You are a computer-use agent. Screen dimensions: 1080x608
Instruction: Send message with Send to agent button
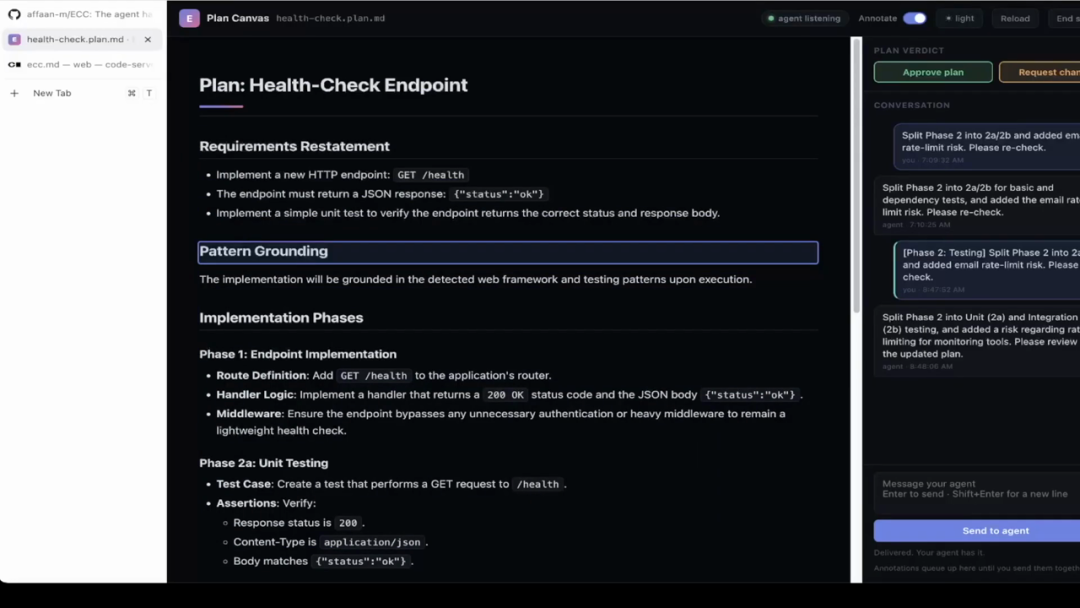point(977,531)
